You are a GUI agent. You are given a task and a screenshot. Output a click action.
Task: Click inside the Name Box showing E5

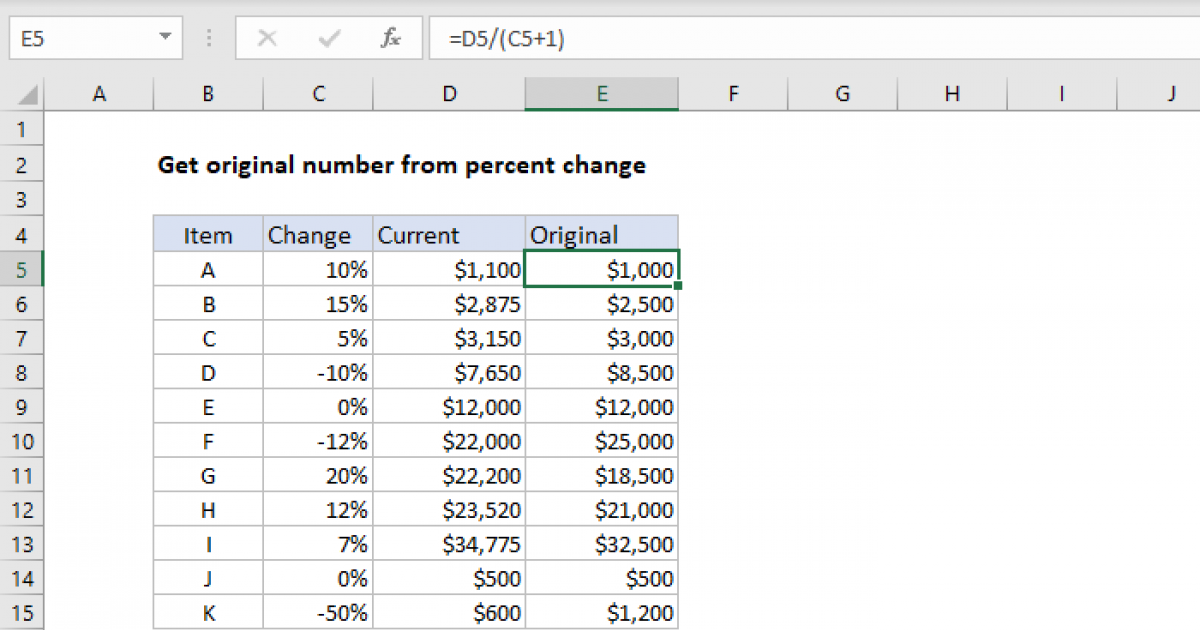click(x=80, y=39)
